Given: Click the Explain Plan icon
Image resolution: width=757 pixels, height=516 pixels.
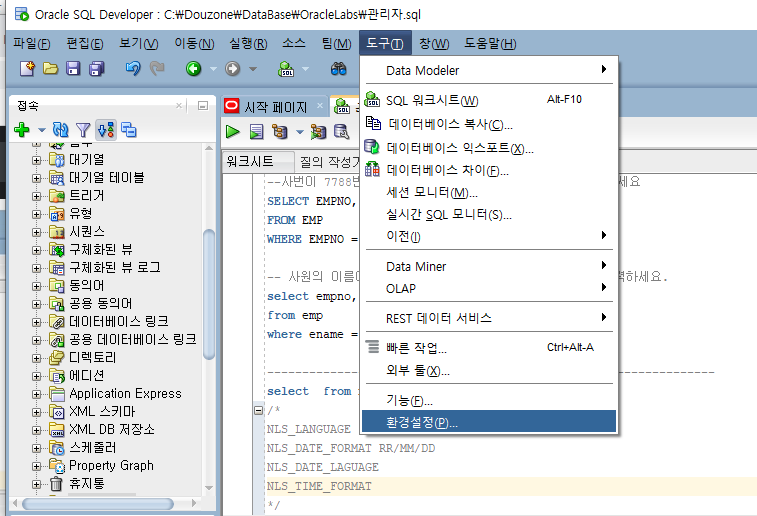Looking at the screenshot, I should point(280,131).
